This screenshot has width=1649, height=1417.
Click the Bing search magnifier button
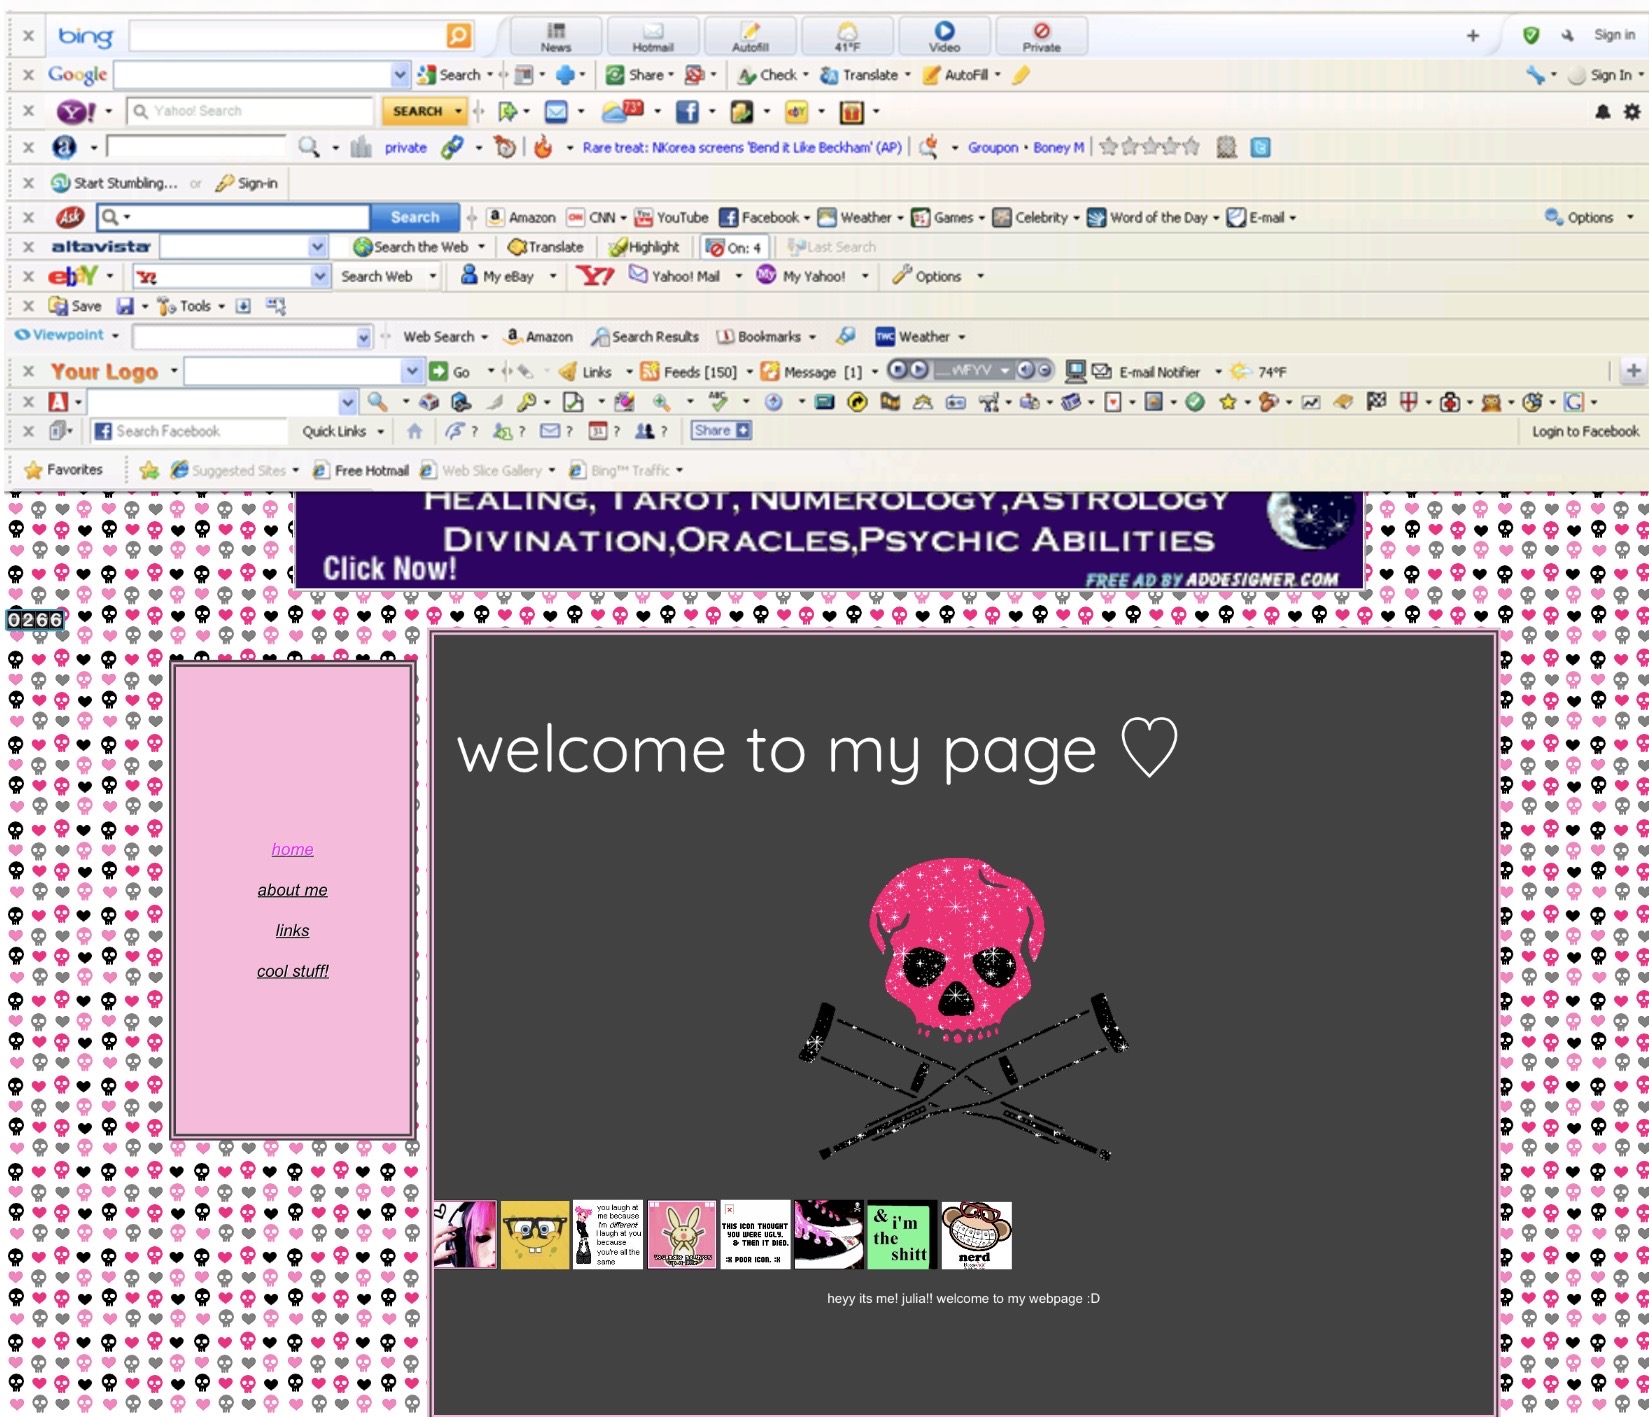tap(458, 36)
